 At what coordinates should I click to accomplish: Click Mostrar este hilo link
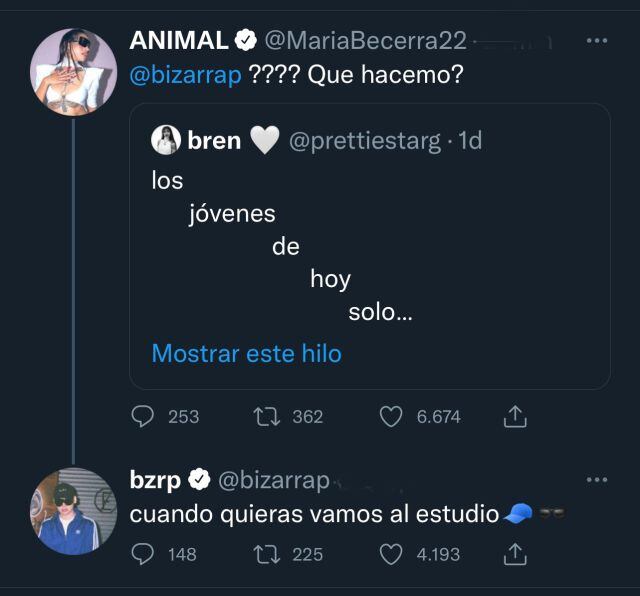247,354
